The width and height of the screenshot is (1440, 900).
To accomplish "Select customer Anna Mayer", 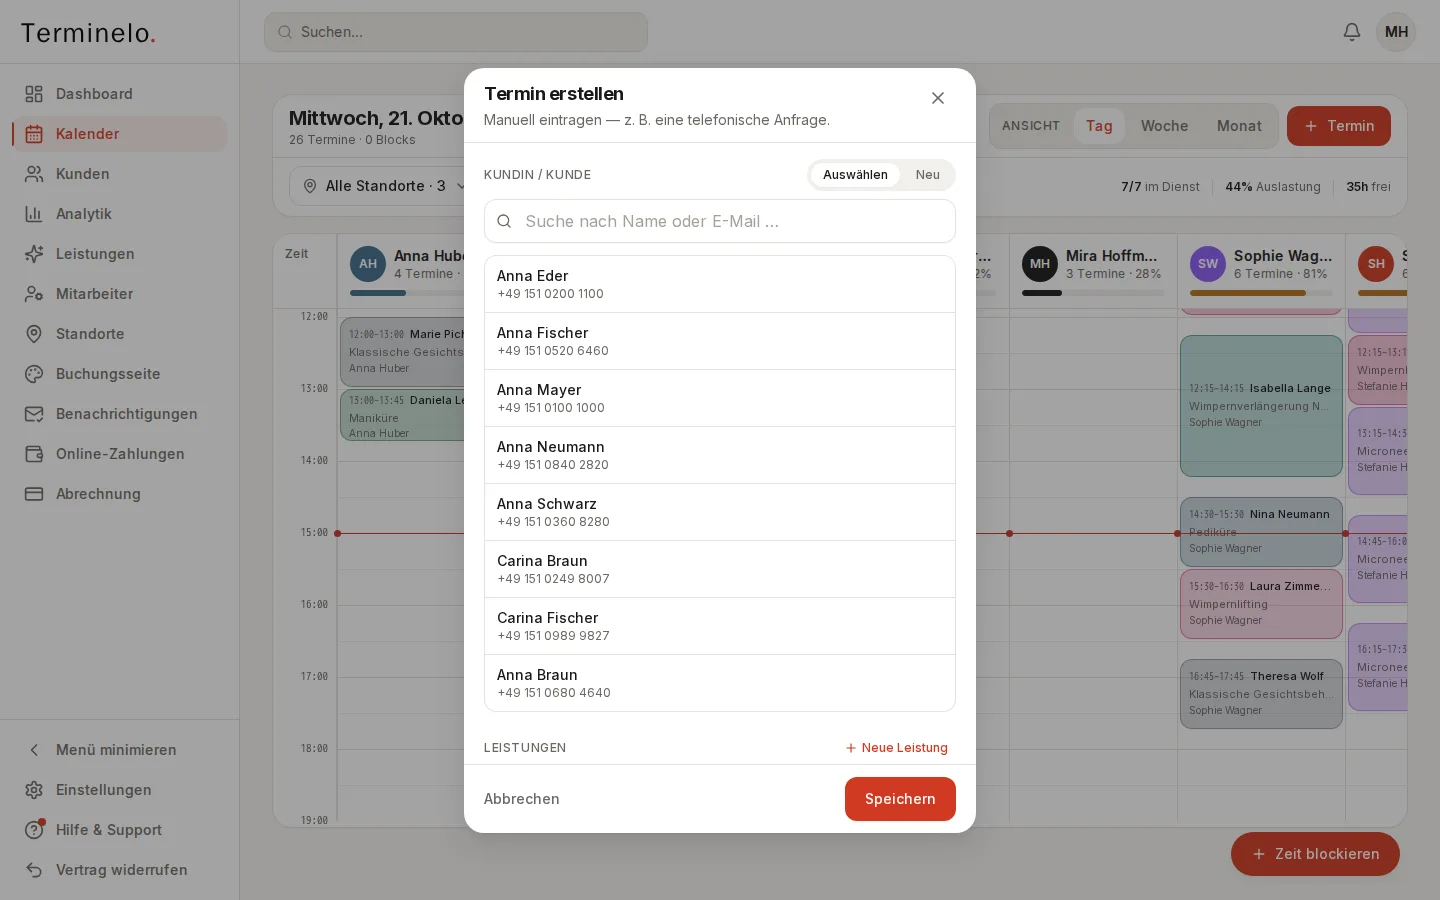I will click(x=720, y=398).
